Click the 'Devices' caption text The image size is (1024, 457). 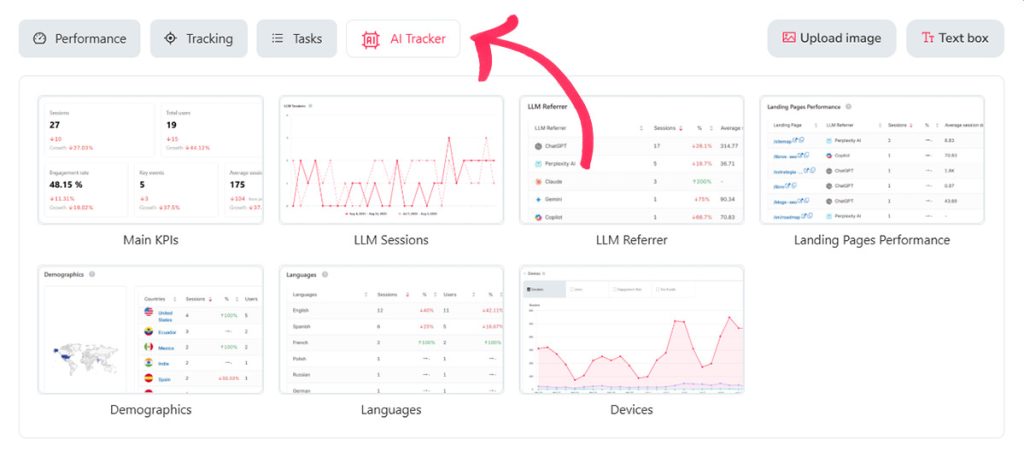pos(632,410)
